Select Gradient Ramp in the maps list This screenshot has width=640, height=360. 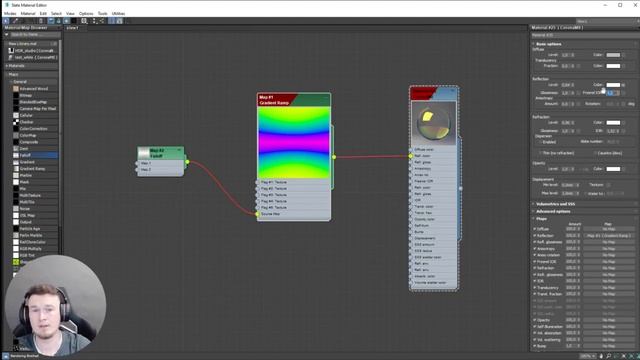[35, 169]
